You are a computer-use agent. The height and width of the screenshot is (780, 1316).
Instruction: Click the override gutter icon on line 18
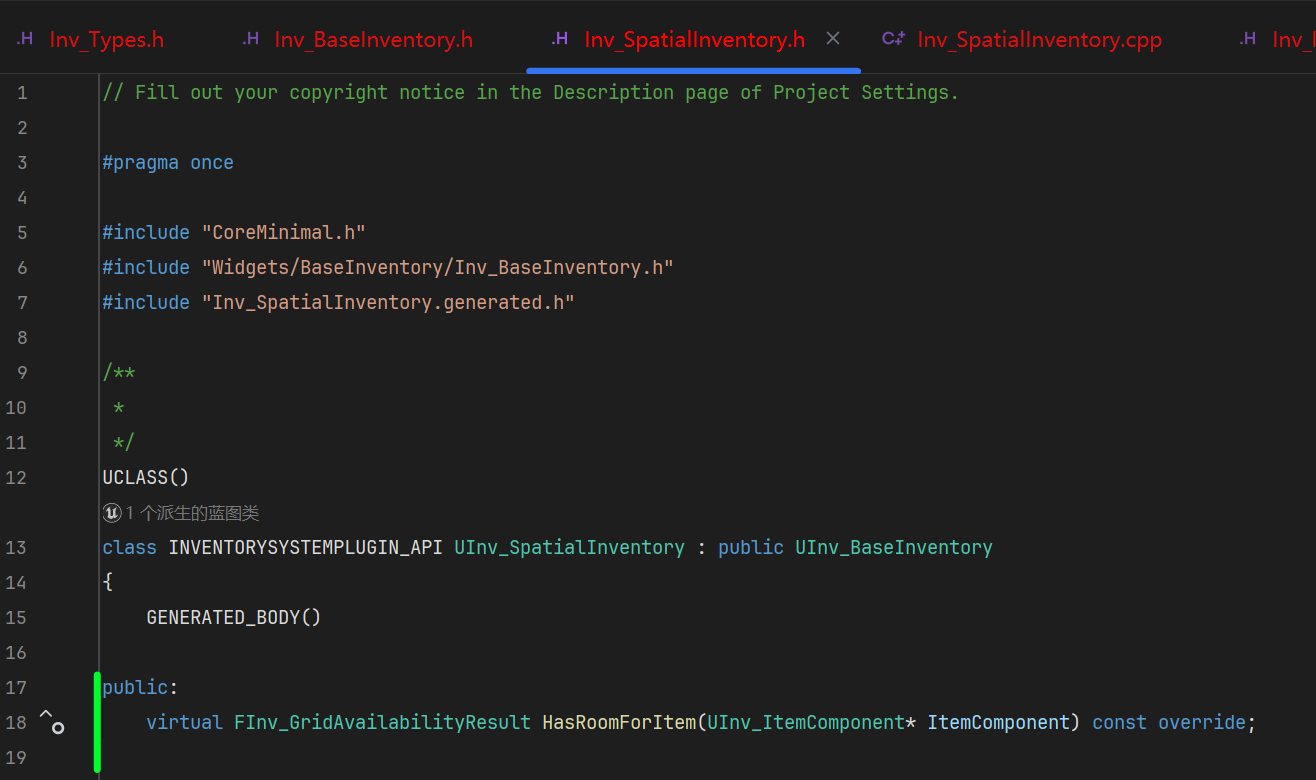click(51, 722)
